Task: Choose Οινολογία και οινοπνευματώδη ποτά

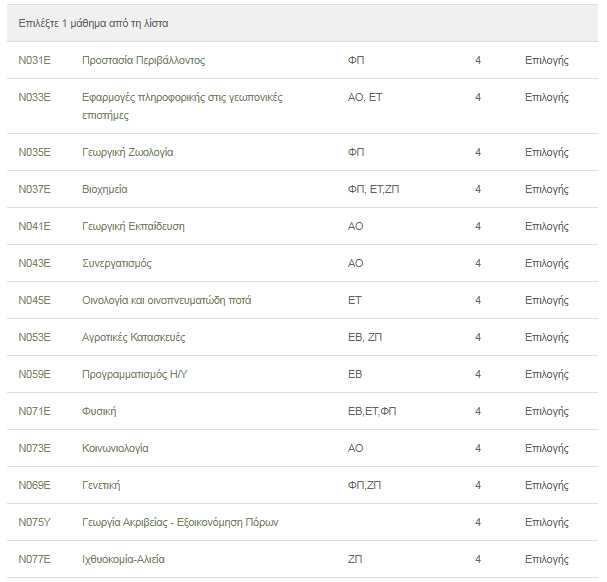Action: coord(166,300)
